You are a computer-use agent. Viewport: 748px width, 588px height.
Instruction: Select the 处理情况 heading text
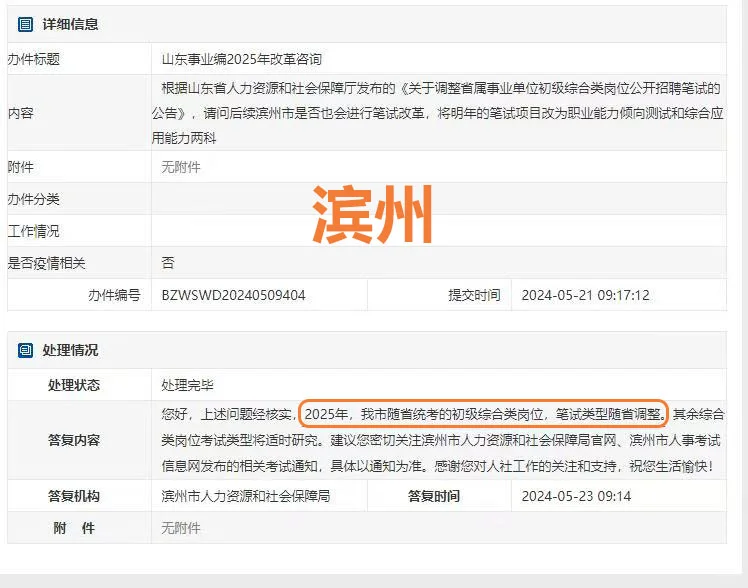tap(70, 350)
